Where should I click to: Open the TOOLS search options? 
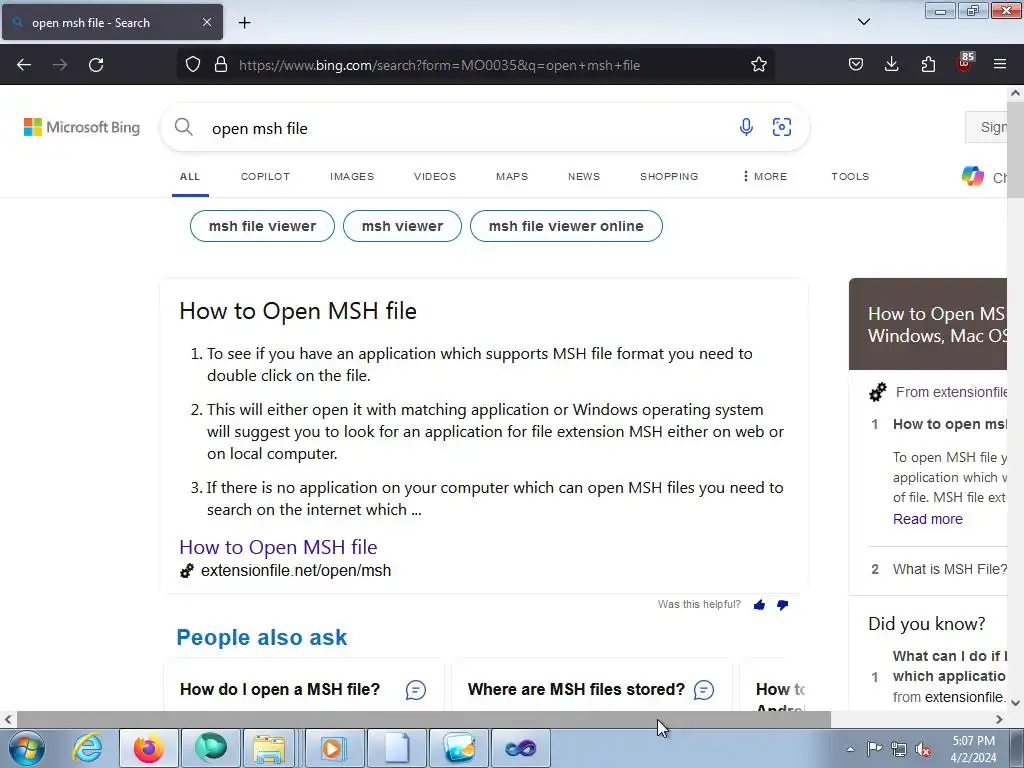click(x=850, y=177)
